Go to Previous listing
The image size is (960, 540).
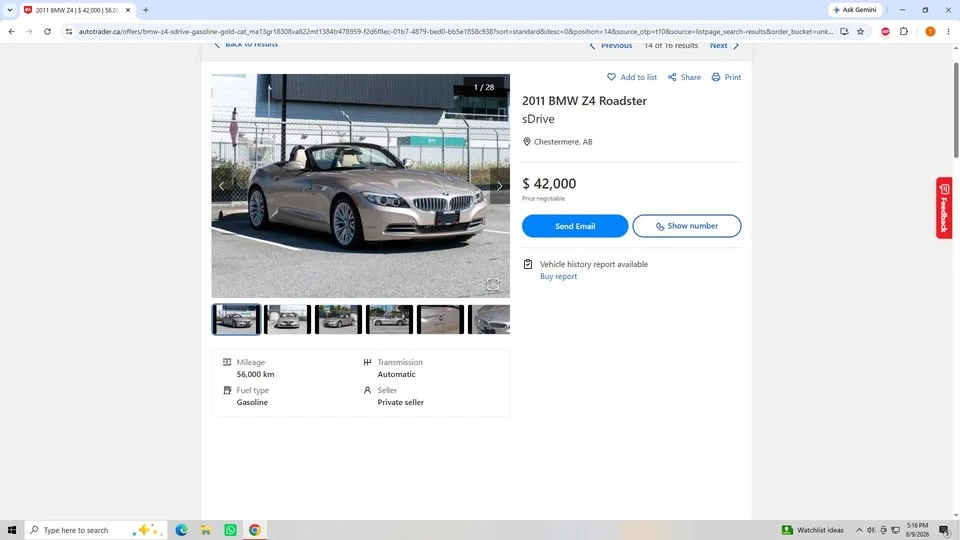click(x=610, y=46)
